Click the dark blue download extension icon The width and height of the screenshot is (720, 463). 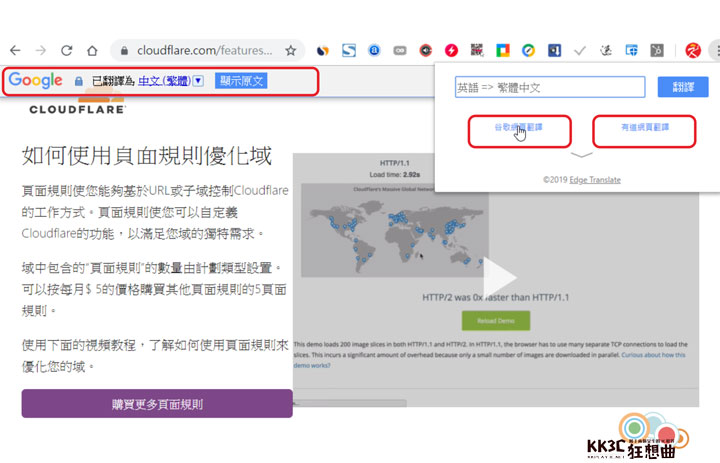554,51
